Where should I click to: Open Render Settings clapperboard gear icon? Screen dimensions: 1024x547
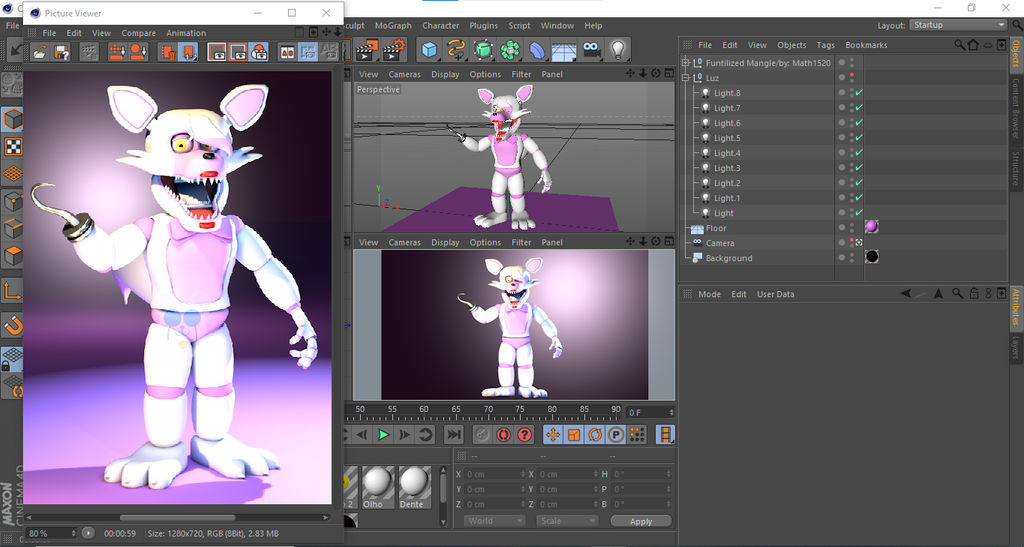click(394, 50)
